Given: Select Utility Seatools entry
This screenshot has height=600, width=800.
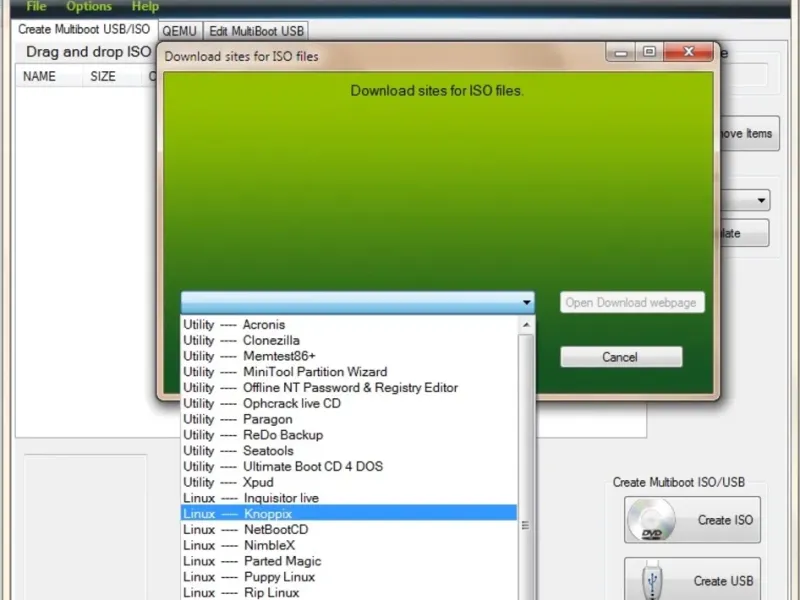Looking at the screenshot, I should 349,451.
